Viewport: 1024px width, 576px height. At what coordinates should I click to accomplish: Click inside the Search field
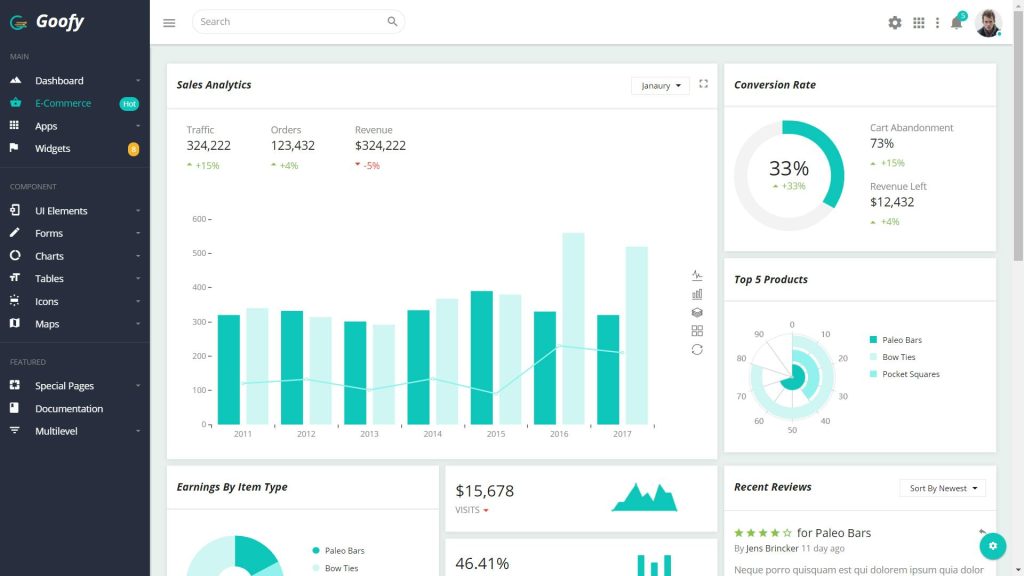click(290, 21)
